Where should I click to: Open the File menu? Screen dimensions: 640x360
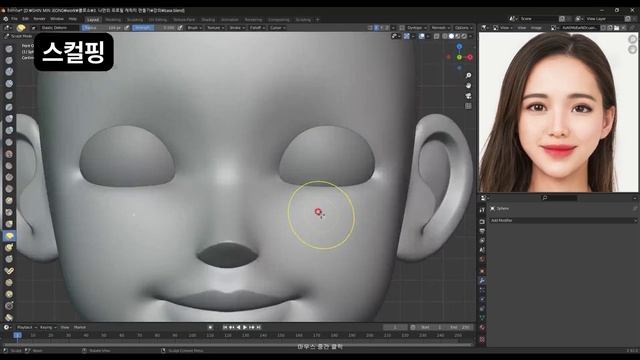tap(14, 19)
